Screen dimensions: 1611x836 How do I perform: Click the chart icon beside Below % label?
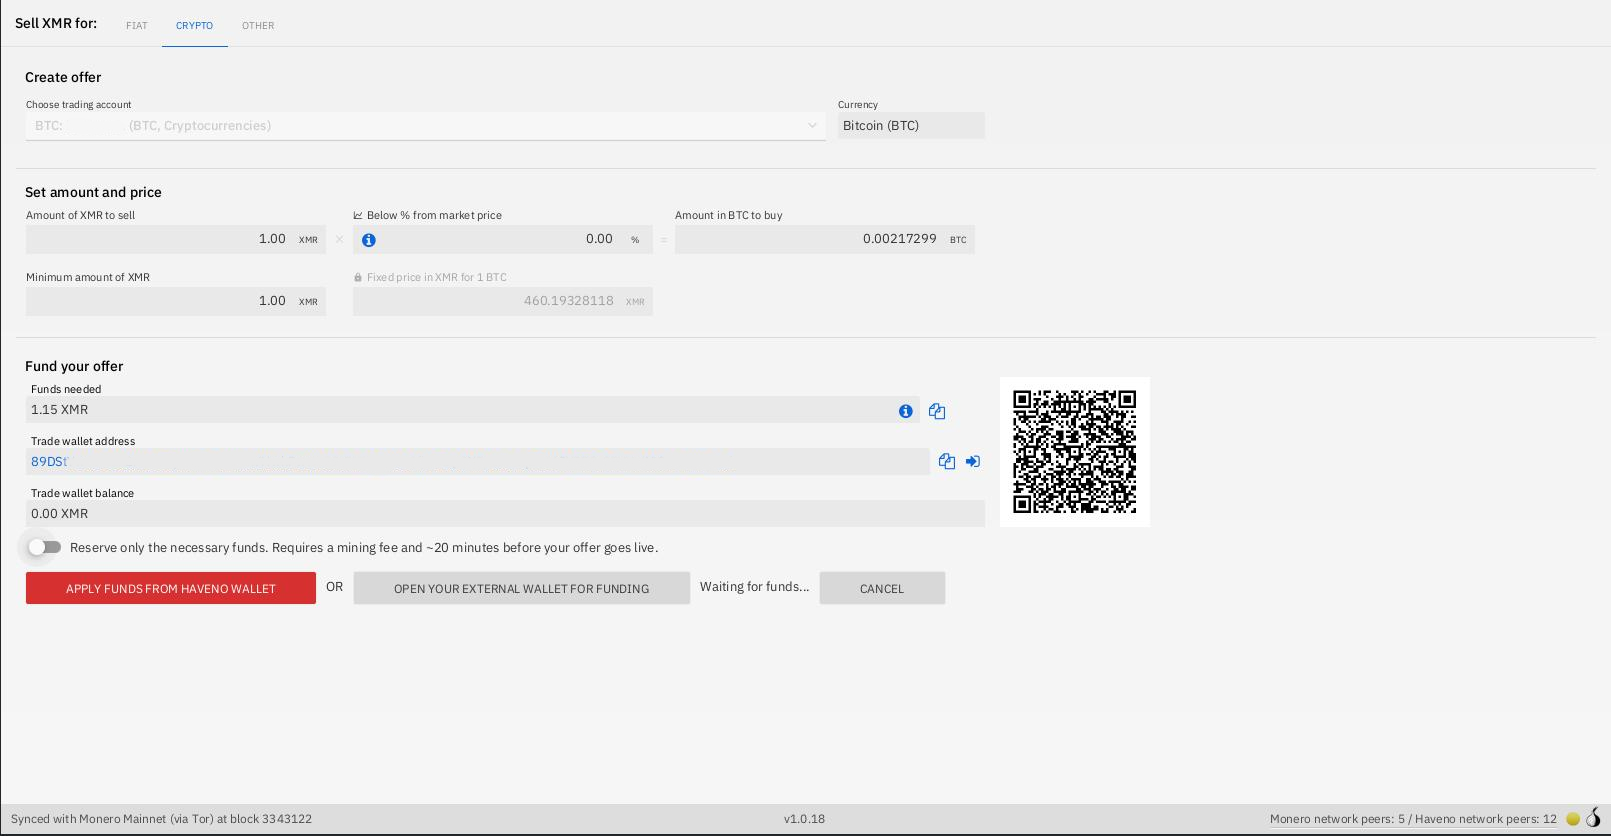(x=358, y=215)
